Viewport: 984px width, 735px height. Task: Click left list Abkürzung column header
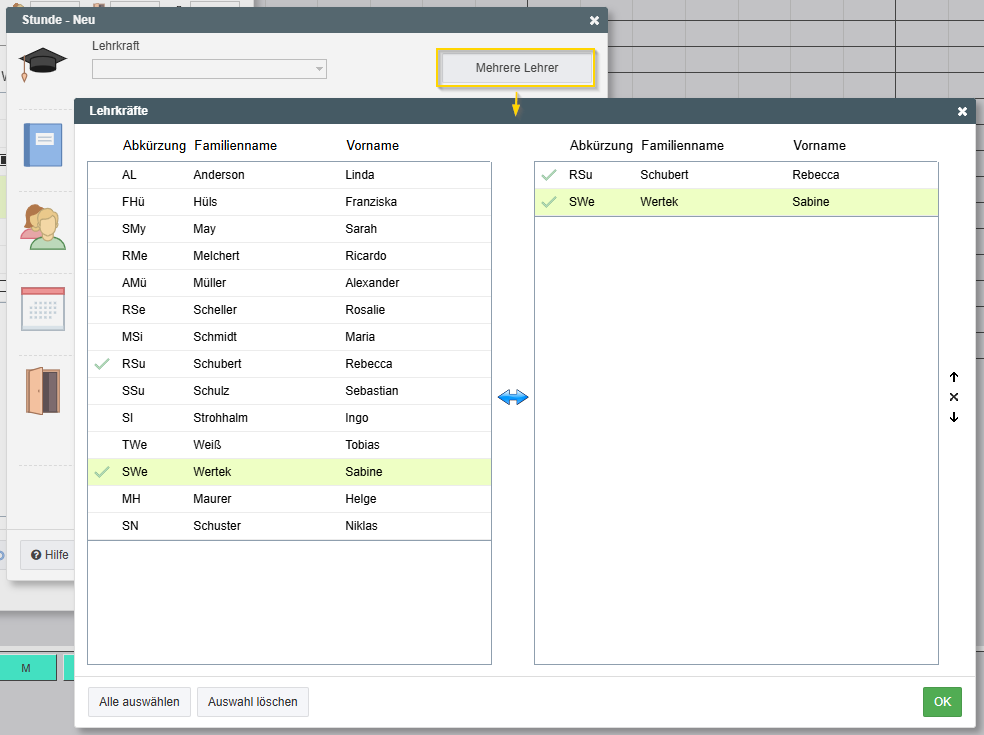154,146
